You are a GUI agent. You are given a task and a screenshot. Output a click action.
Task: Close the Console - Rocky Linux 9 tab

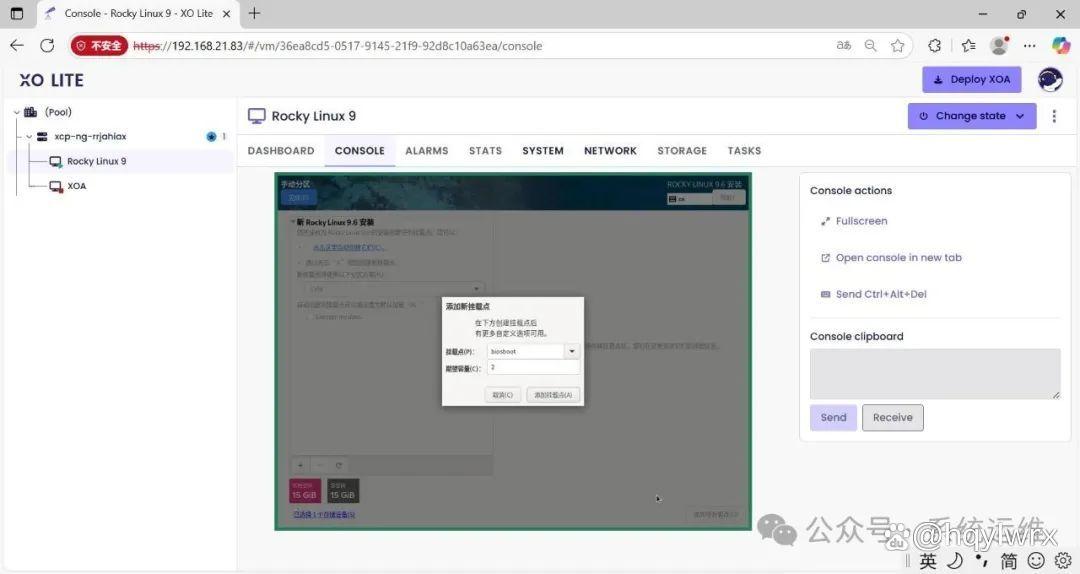(227, 13)
